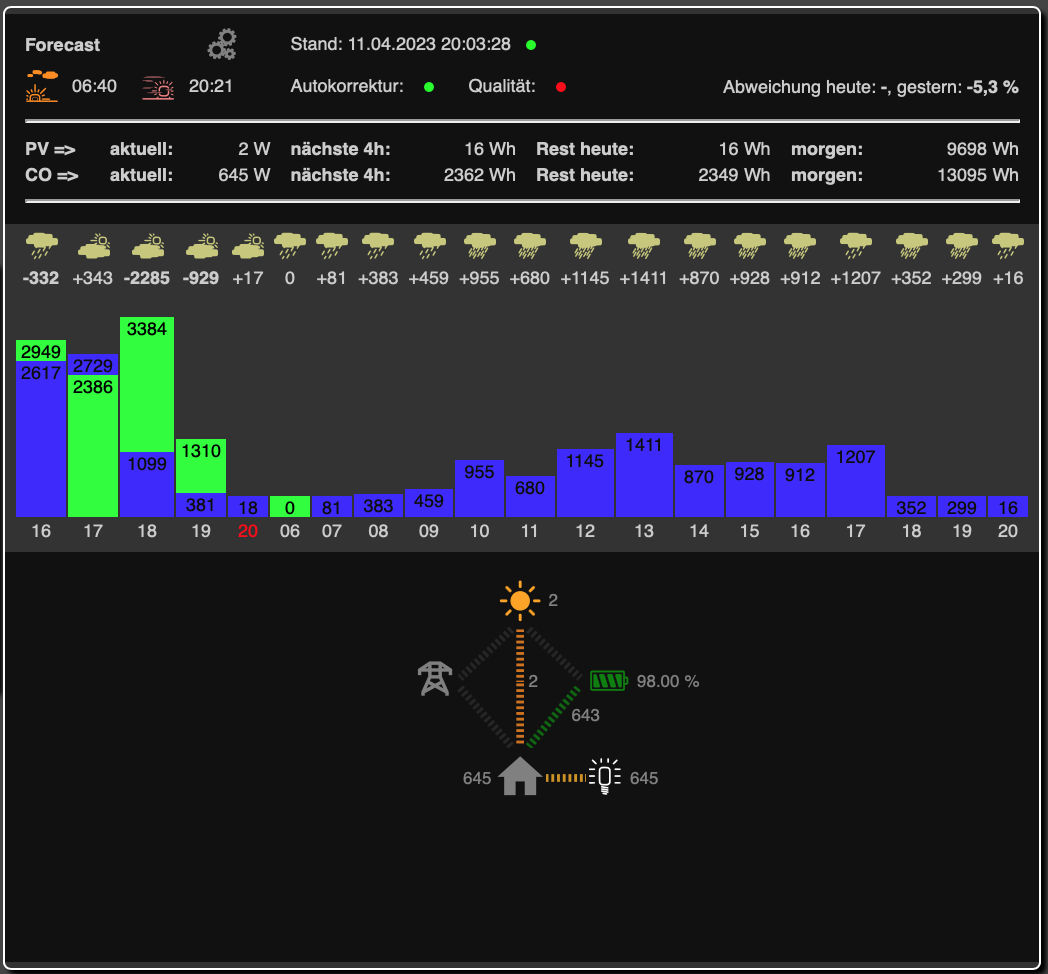Click the green bar segment labeled 1310

201,466
